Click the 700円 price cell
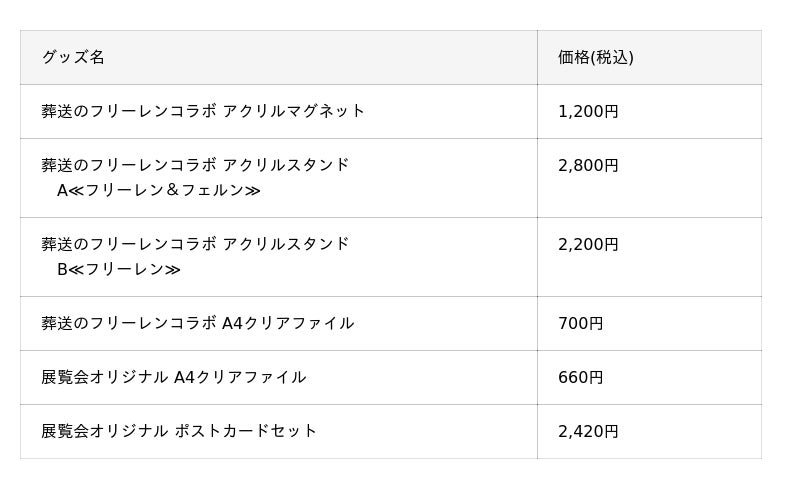The height and width of the screenshot is (489, 800). pyautogui.click(x=649, y=324)
